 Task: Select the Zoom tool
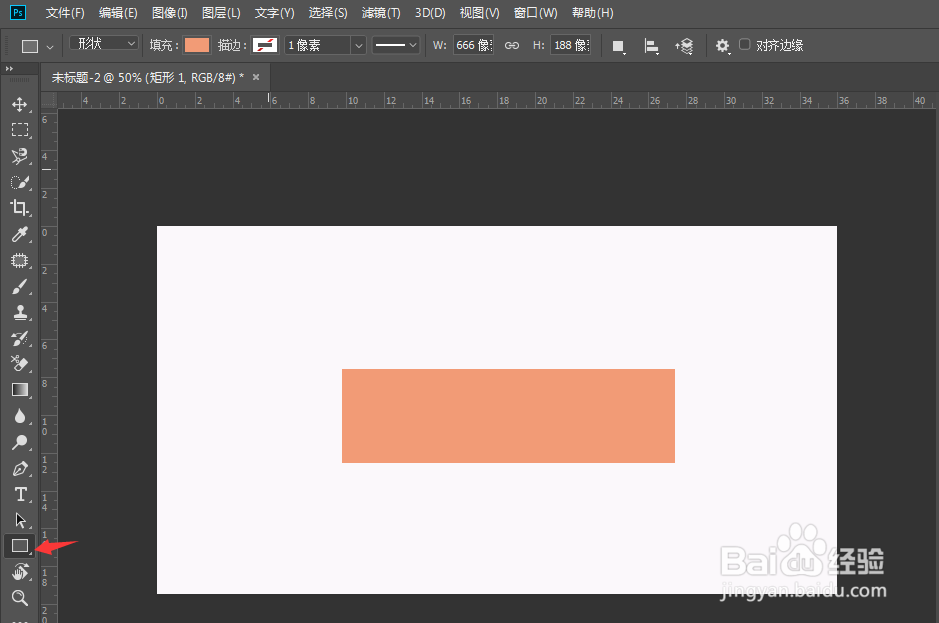point(20,597)
